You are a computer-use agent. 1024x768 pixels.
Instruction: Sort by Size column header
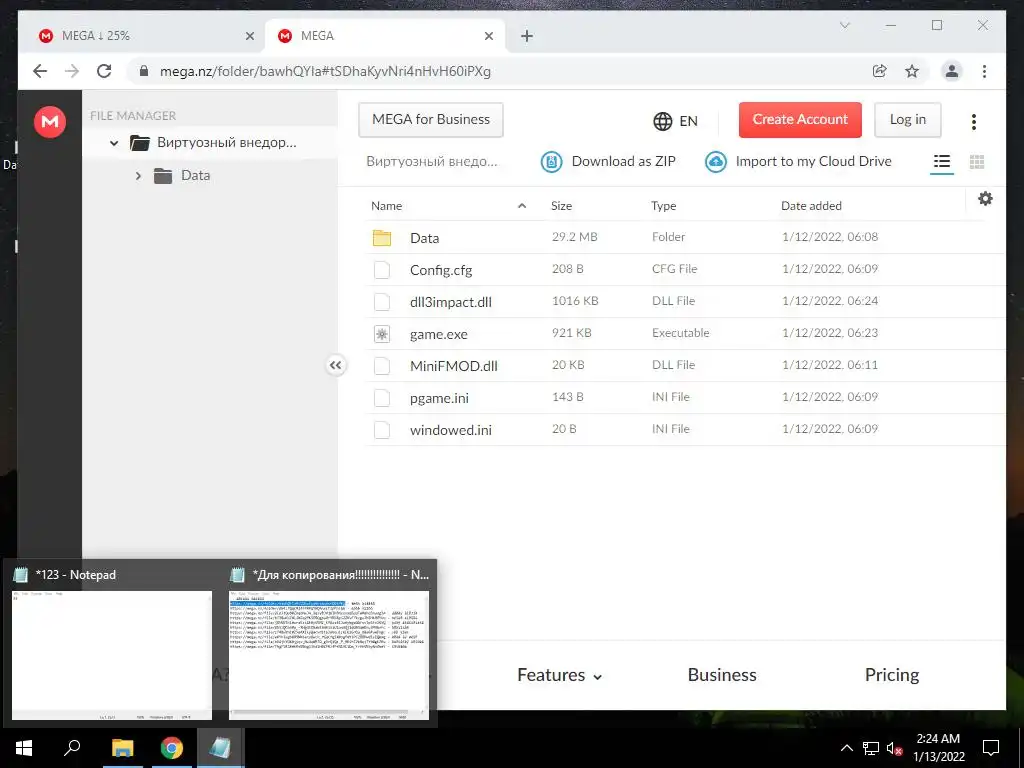[561, 206]
